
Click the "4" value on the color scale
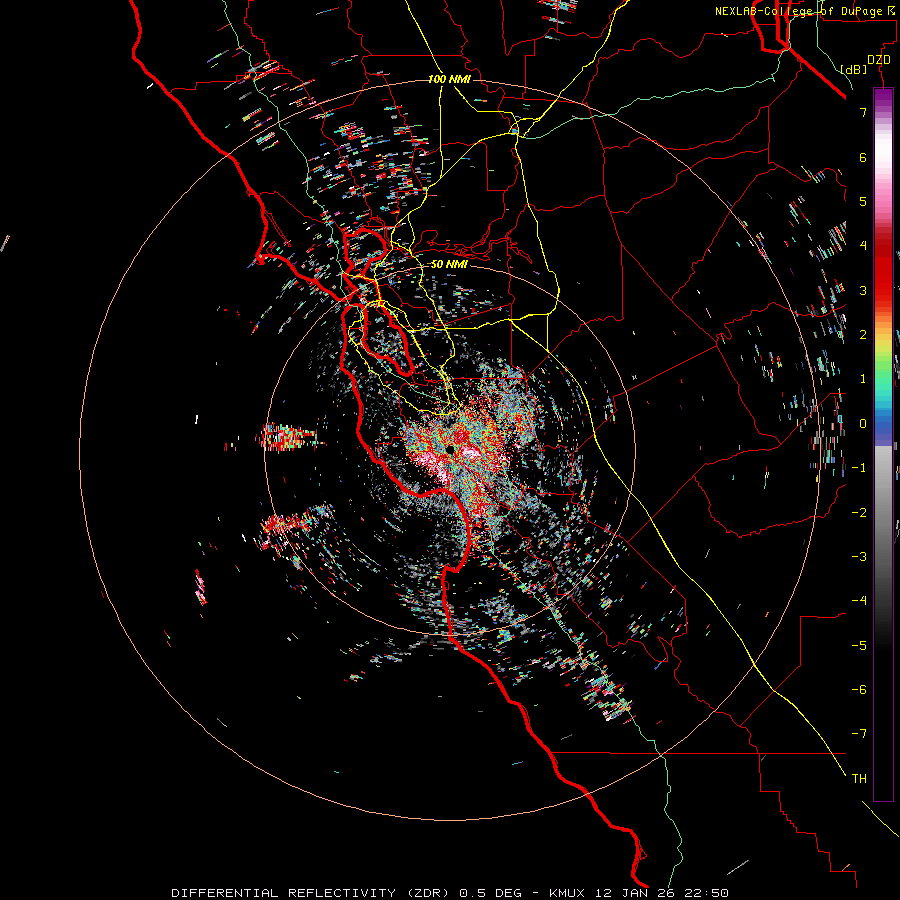[x=863, y=246]
